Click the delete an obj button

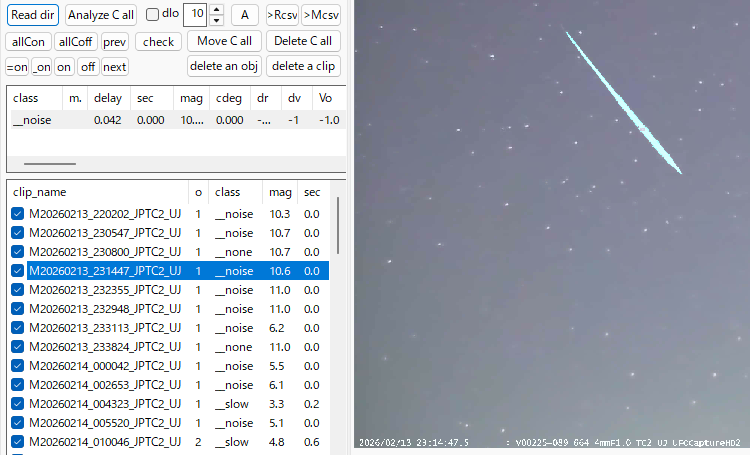(224, 67)
